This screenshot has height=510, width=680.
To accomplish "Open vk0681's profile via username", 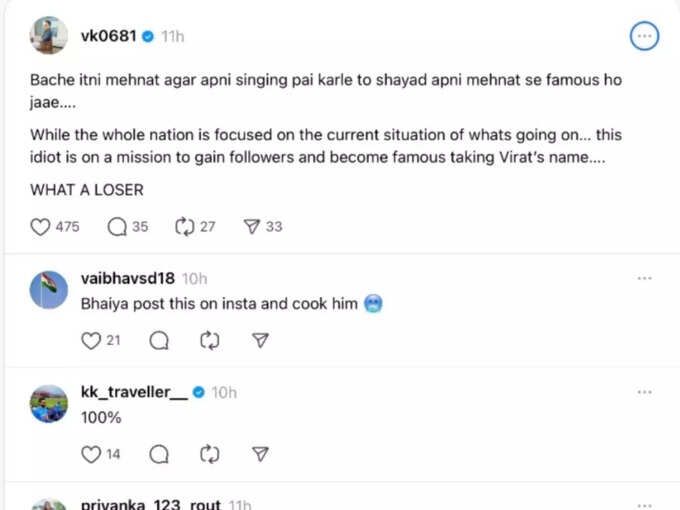I will click(107, 36).
